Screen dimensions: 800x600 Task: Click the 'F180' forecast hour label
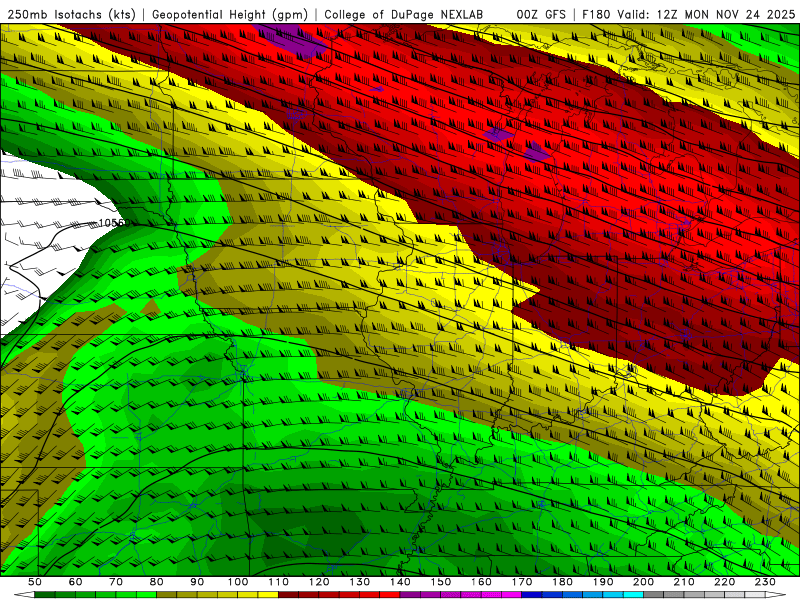pyautogui.click(x=596, y=15)
